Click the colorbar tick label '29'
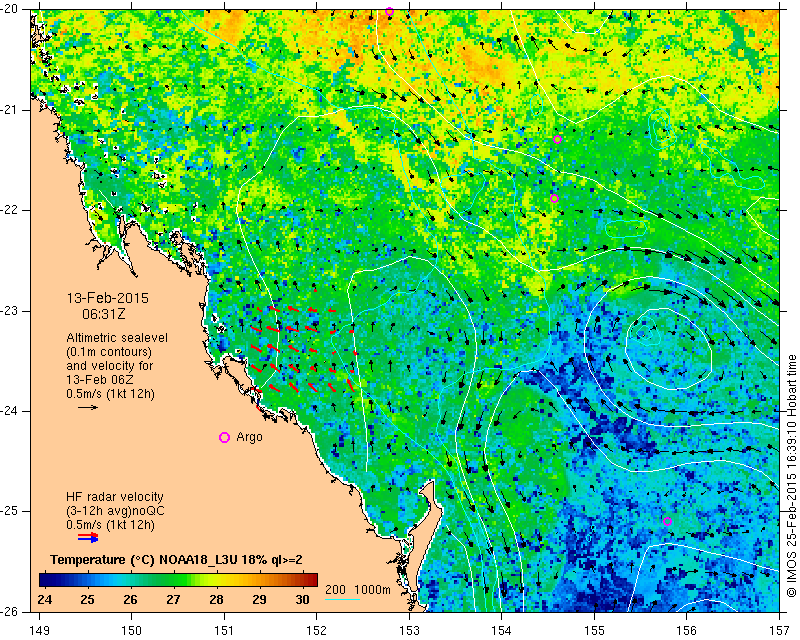This screenshot has width=800, height=640. tap(259, 599)
